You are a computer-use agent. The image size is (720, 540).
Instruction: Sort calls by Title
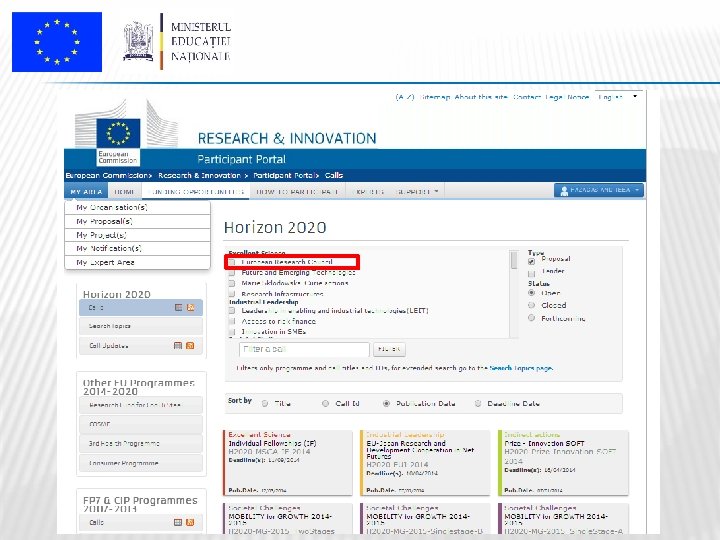pos(265,404)
